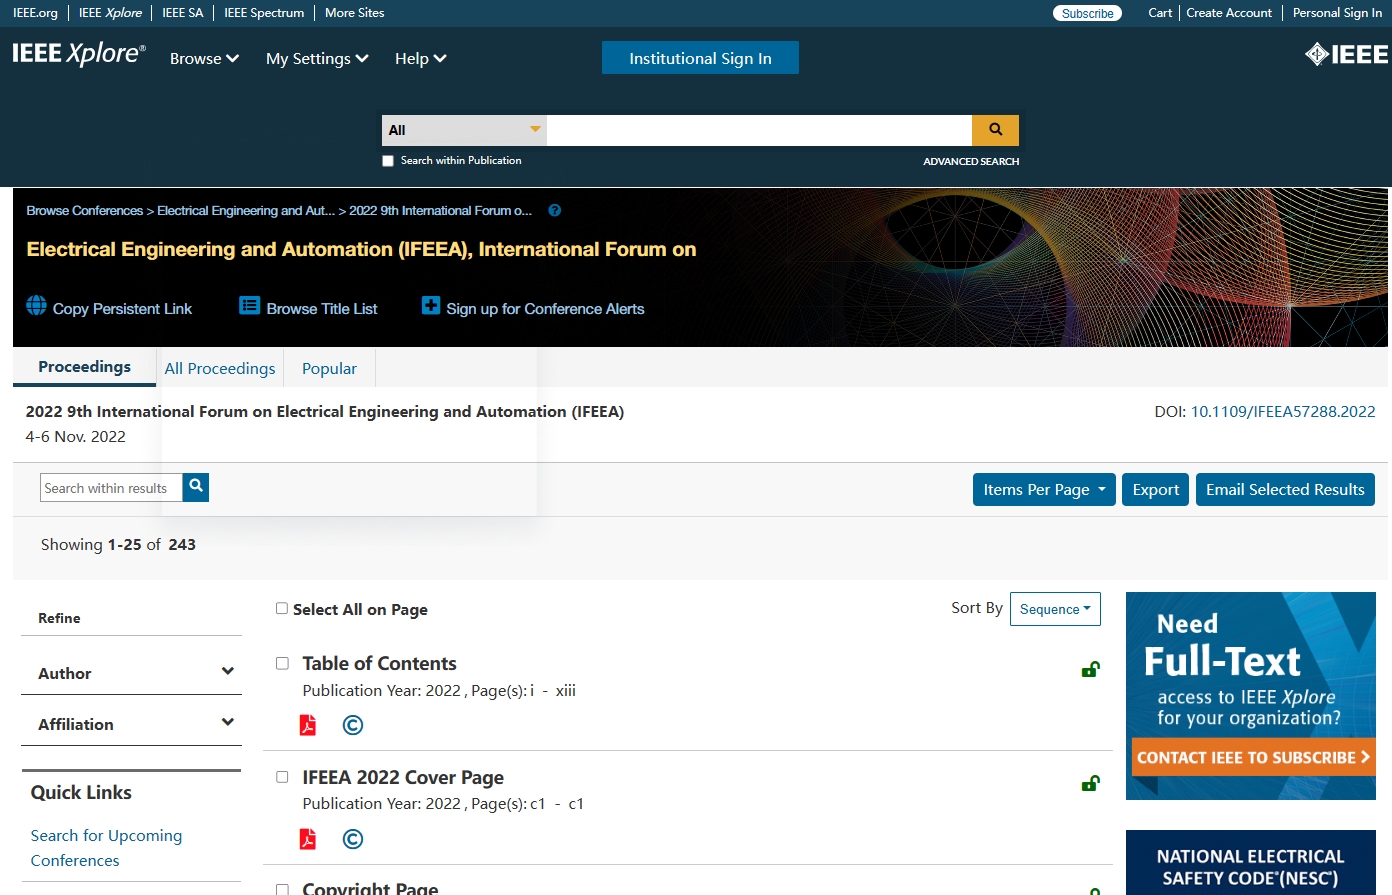The image size is (1392, 895).
Task: Click the breadcrumb help question mark icon
Action: (x=555, y=211)
